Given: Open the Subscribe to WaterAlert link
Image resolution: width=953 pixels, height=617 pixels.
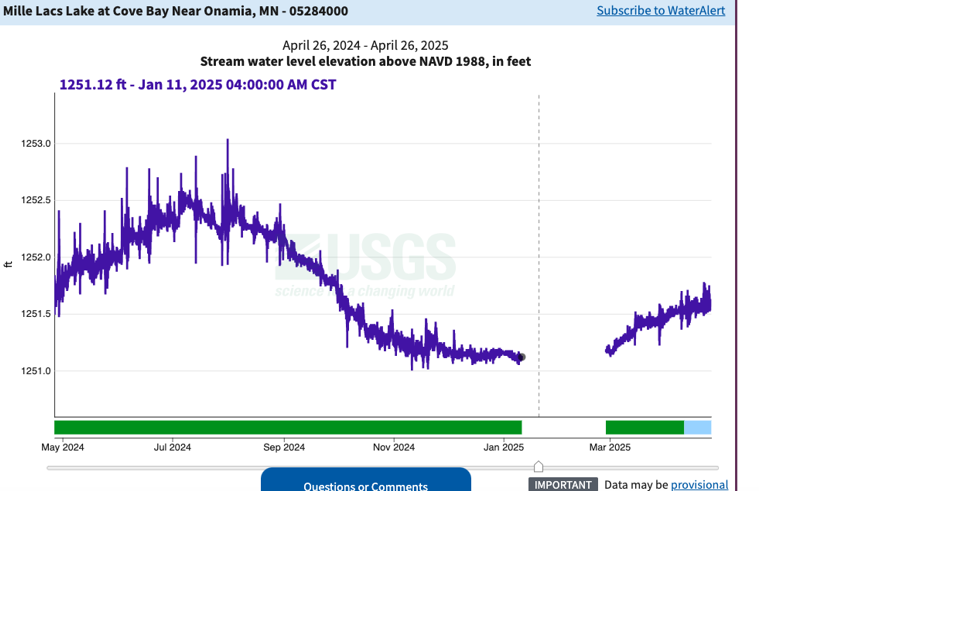Looking at the screenshot, I should coord(660,11).
